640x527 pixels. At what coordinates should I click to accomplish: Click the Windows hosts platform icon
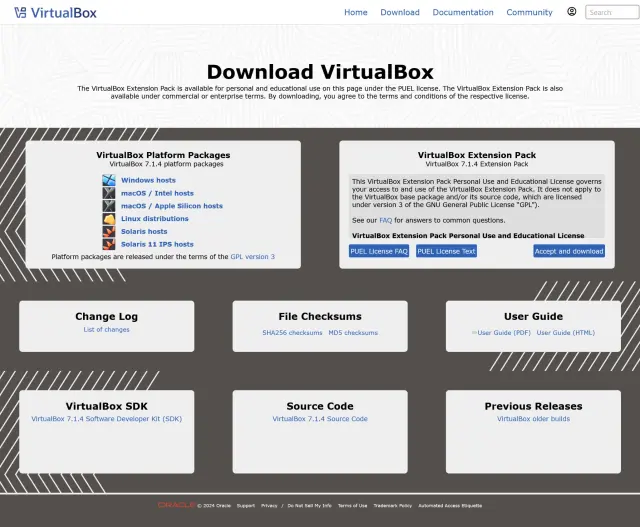click(109, 180)
